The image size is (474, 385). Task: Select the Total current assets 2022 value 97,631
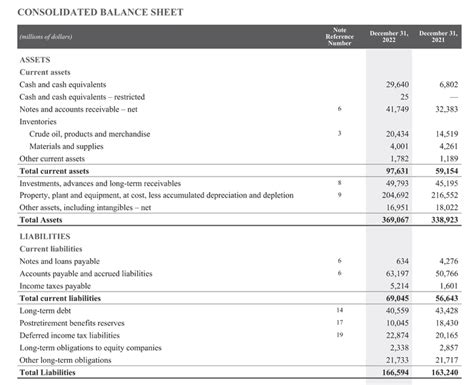pyautogui.click(x=397, y=171)
